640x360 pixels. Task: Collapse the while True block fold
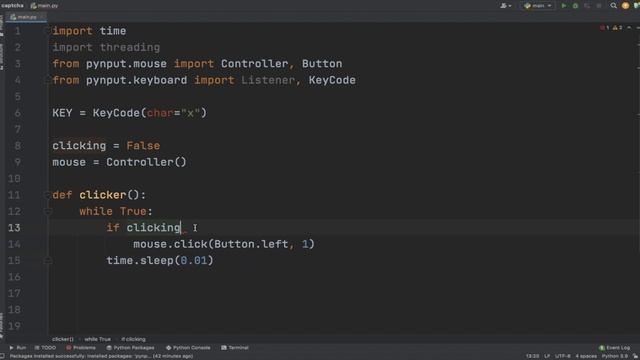(47, 211)
